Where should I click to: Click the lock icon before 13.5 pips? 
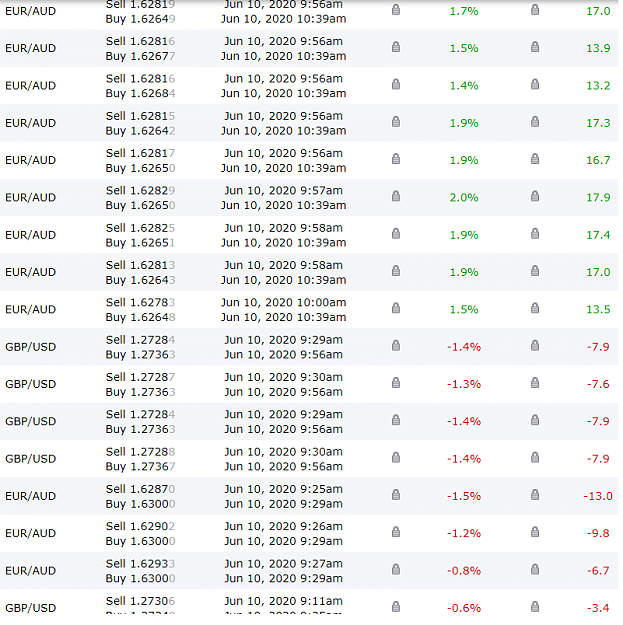tap(535, 308)
